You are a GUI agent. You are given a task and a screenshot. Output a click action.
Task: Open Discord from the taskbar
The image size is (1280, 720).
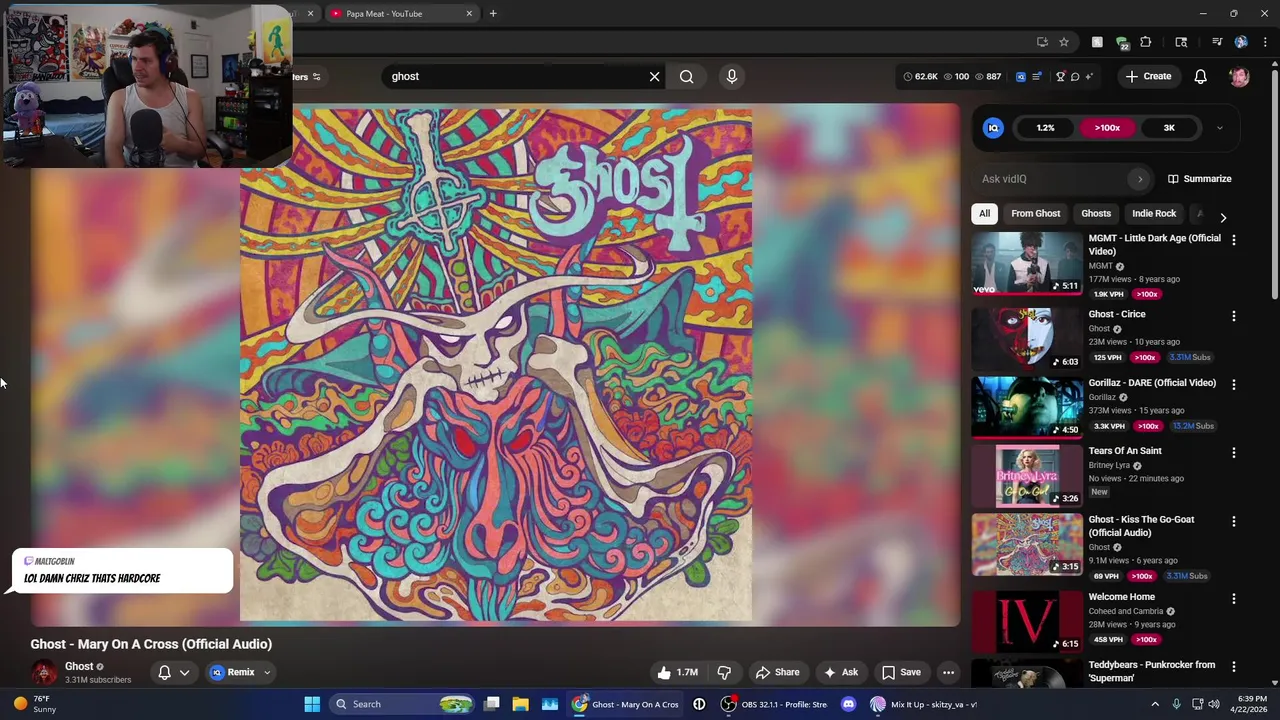pyautogui.click(x=849, y=704)
